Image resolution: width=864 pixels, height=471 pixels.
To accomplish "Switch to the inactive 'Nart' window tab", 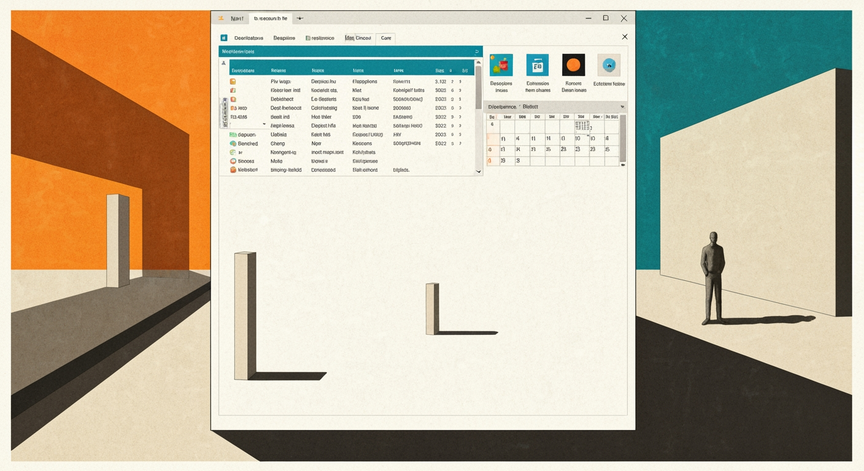I will (237, 18).
